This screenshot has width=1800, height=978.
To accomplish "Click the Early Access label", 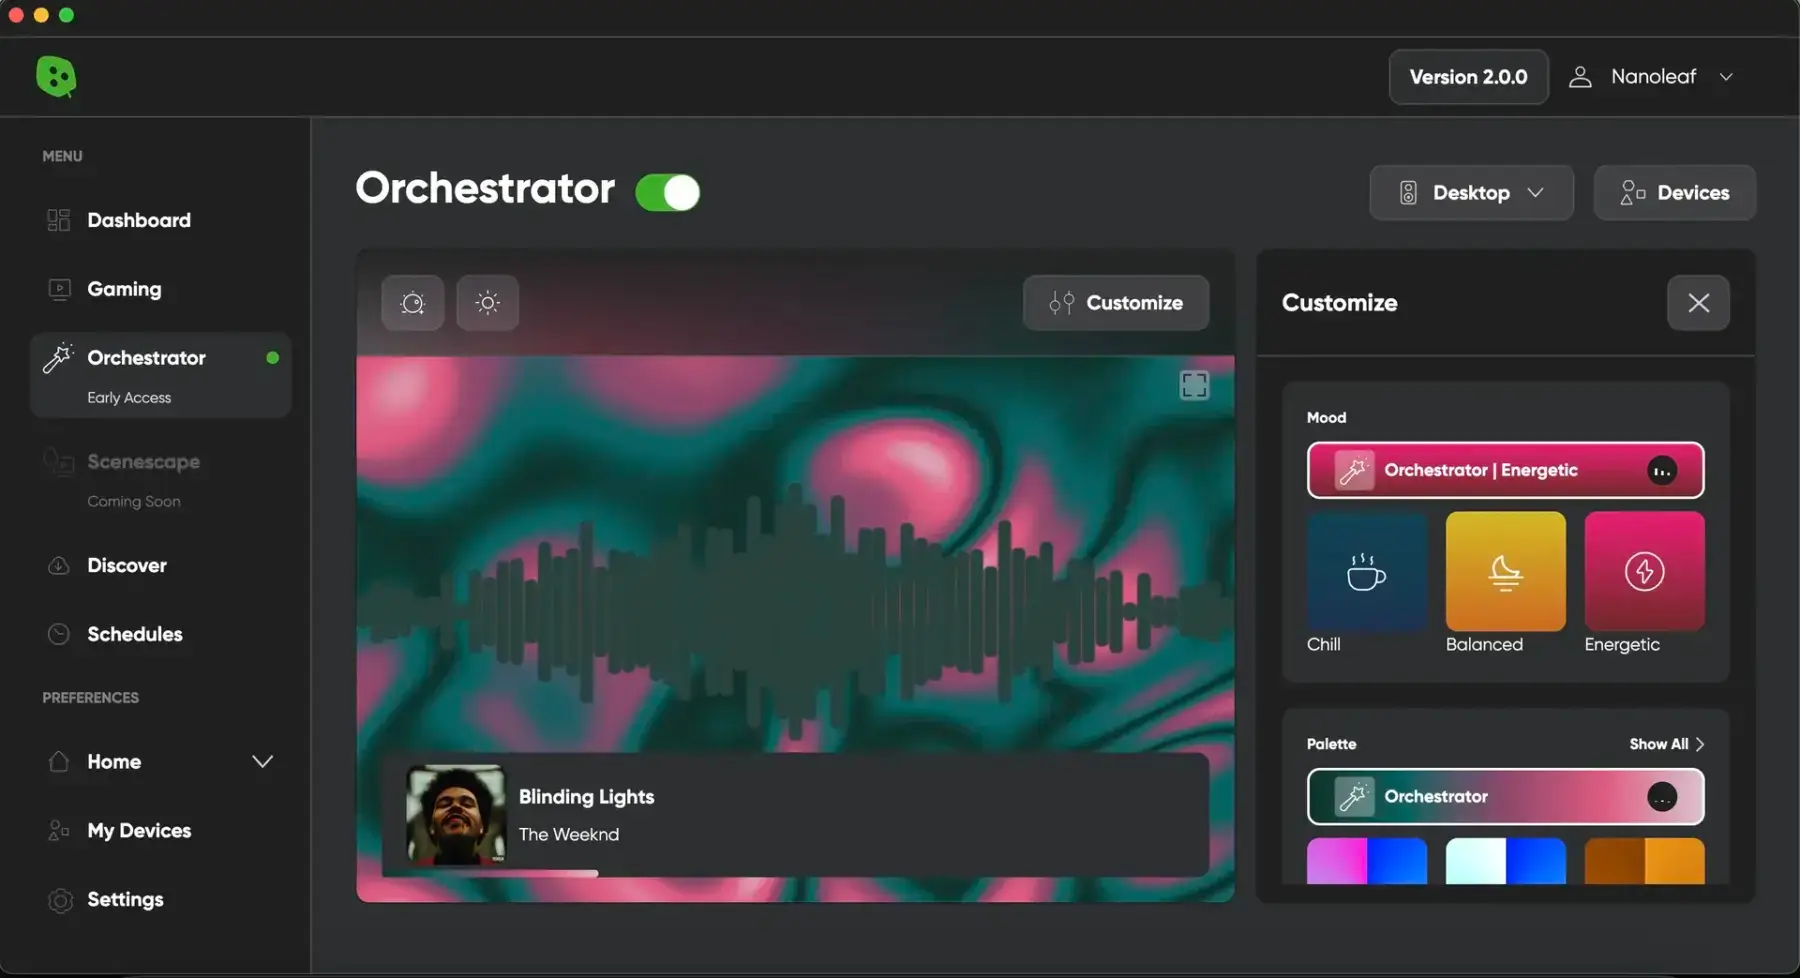I will 129,397.
